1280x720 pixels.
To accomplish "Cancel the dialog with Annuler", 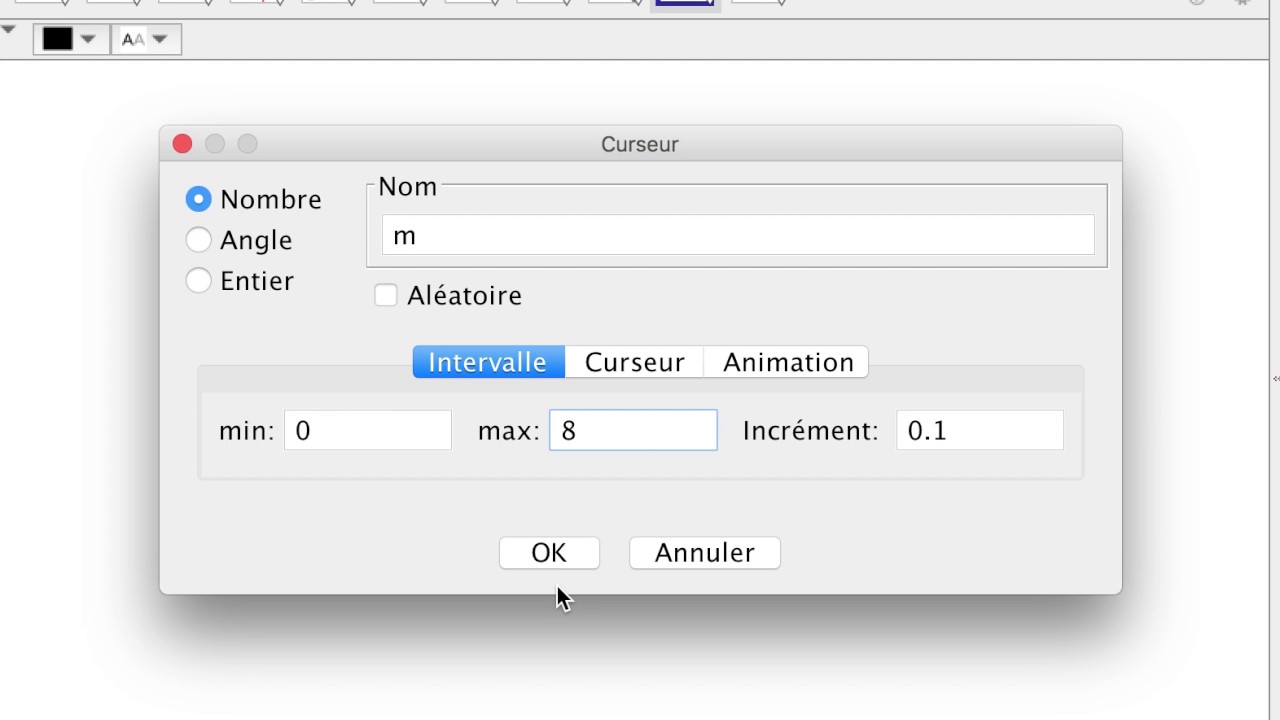I will 705,553.
